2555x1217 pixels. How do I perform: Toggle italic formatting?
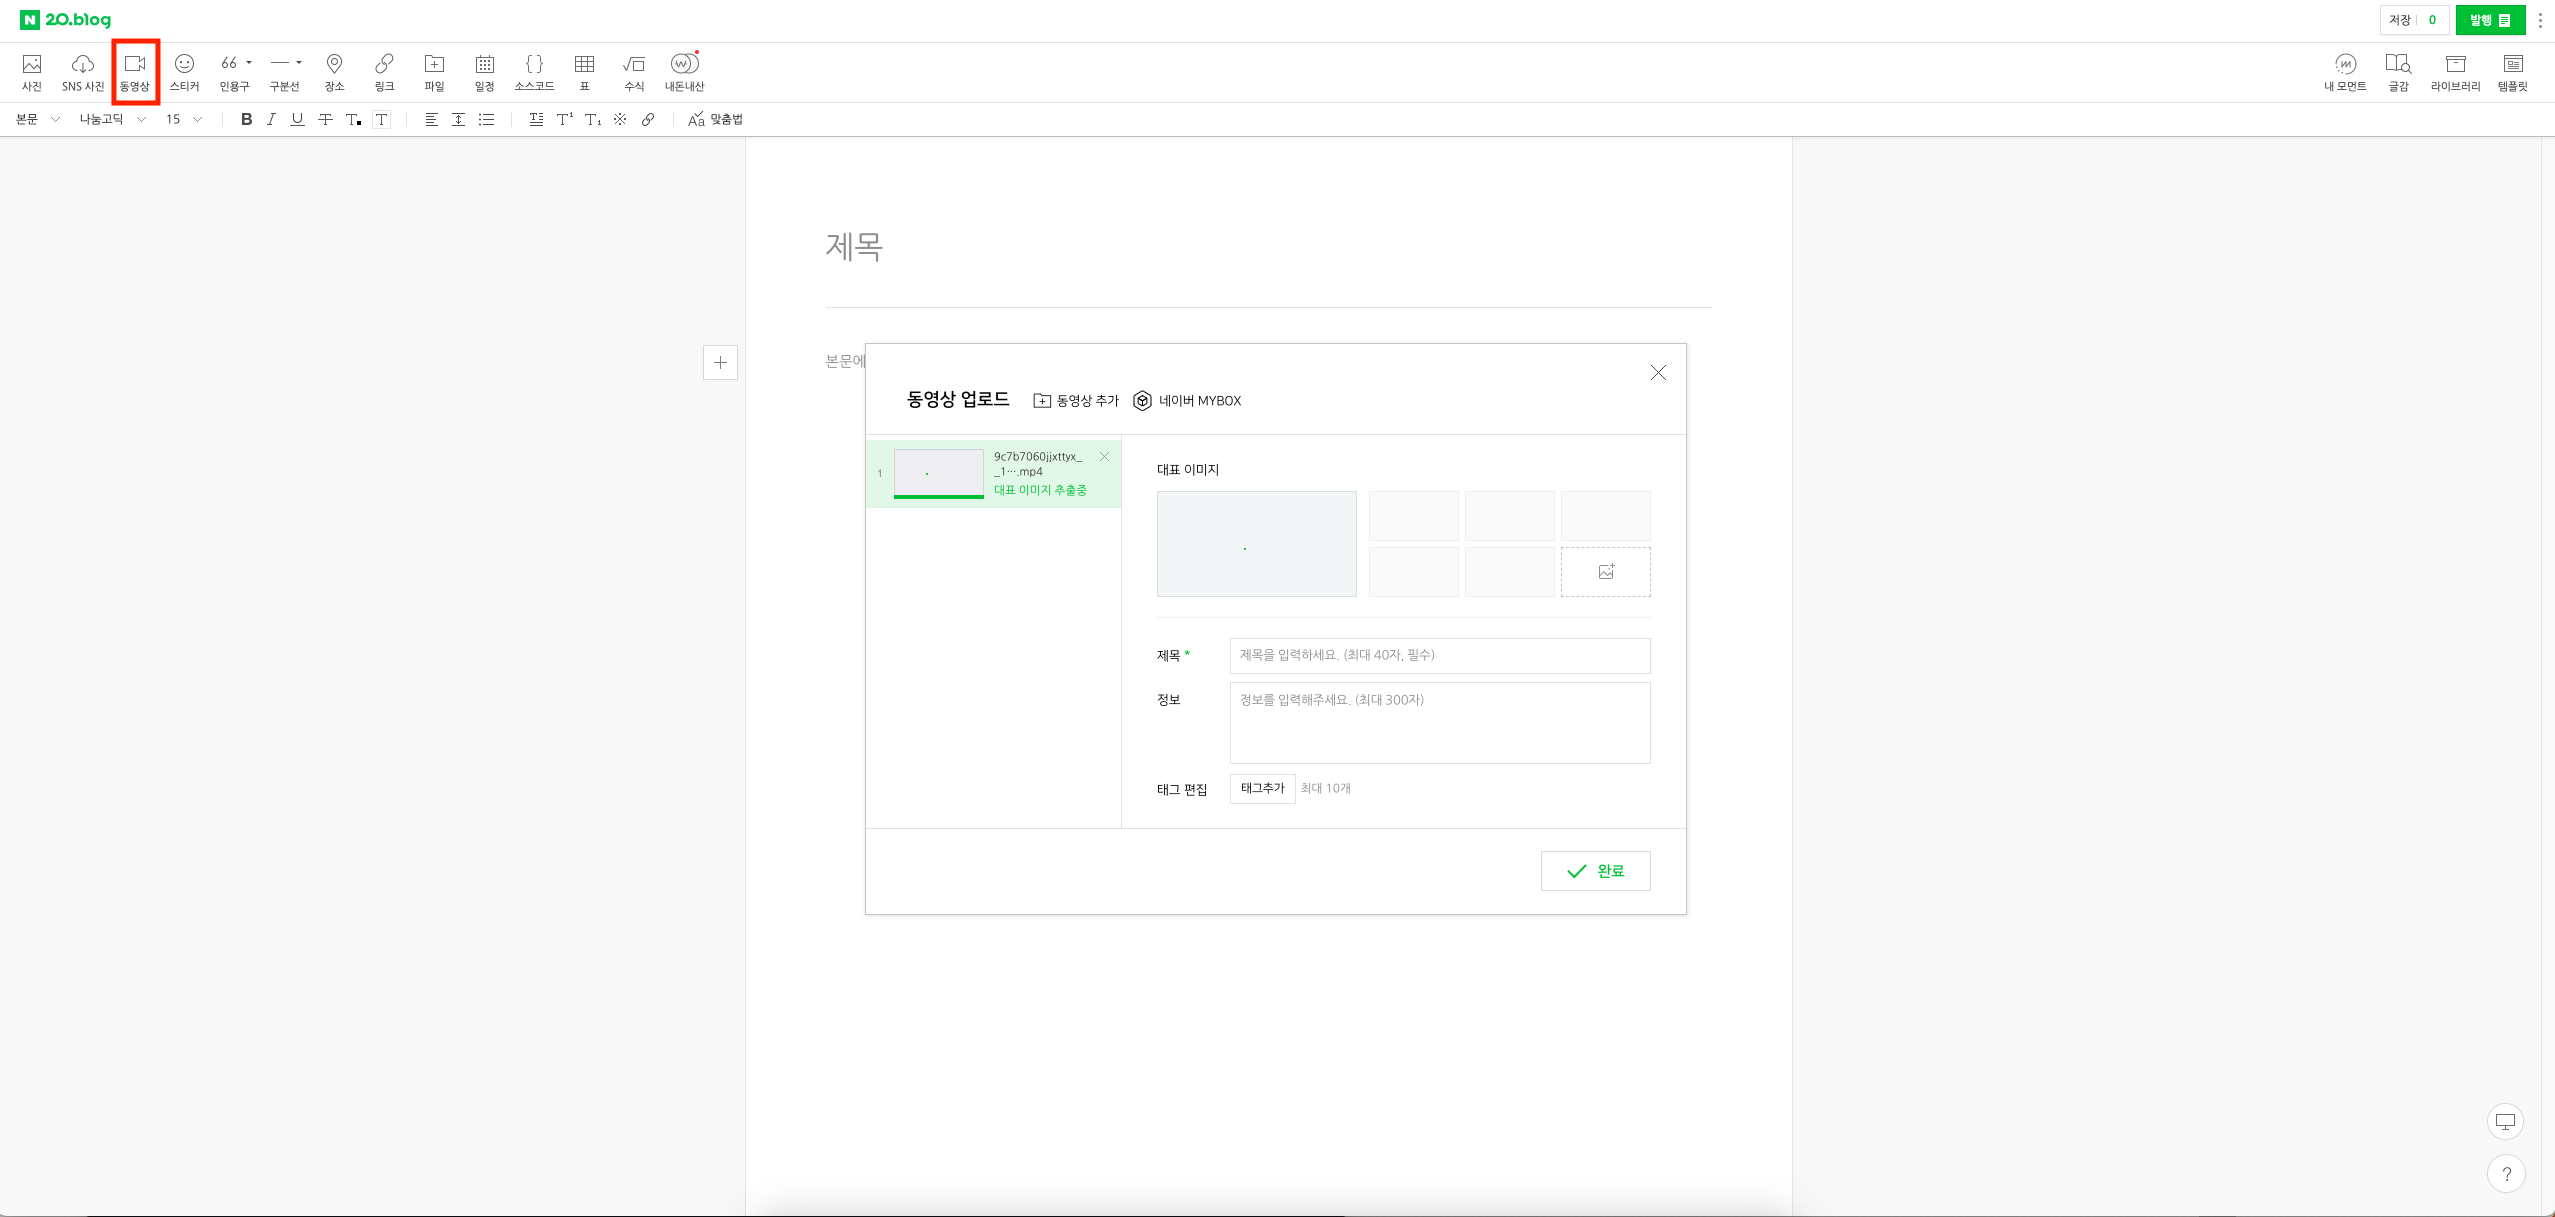pyautogui.click(x=271, y=119)
